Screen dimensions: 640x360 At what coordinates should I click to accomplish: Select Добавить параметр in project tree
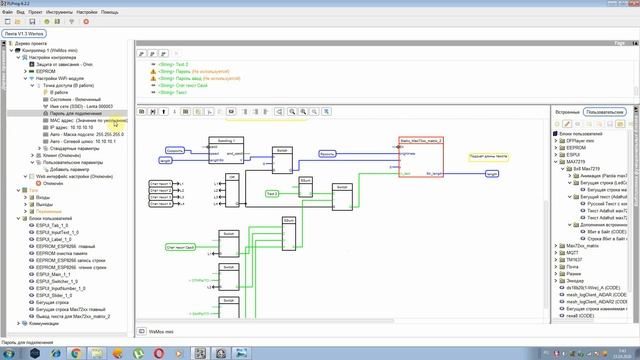tap(69, 169)
